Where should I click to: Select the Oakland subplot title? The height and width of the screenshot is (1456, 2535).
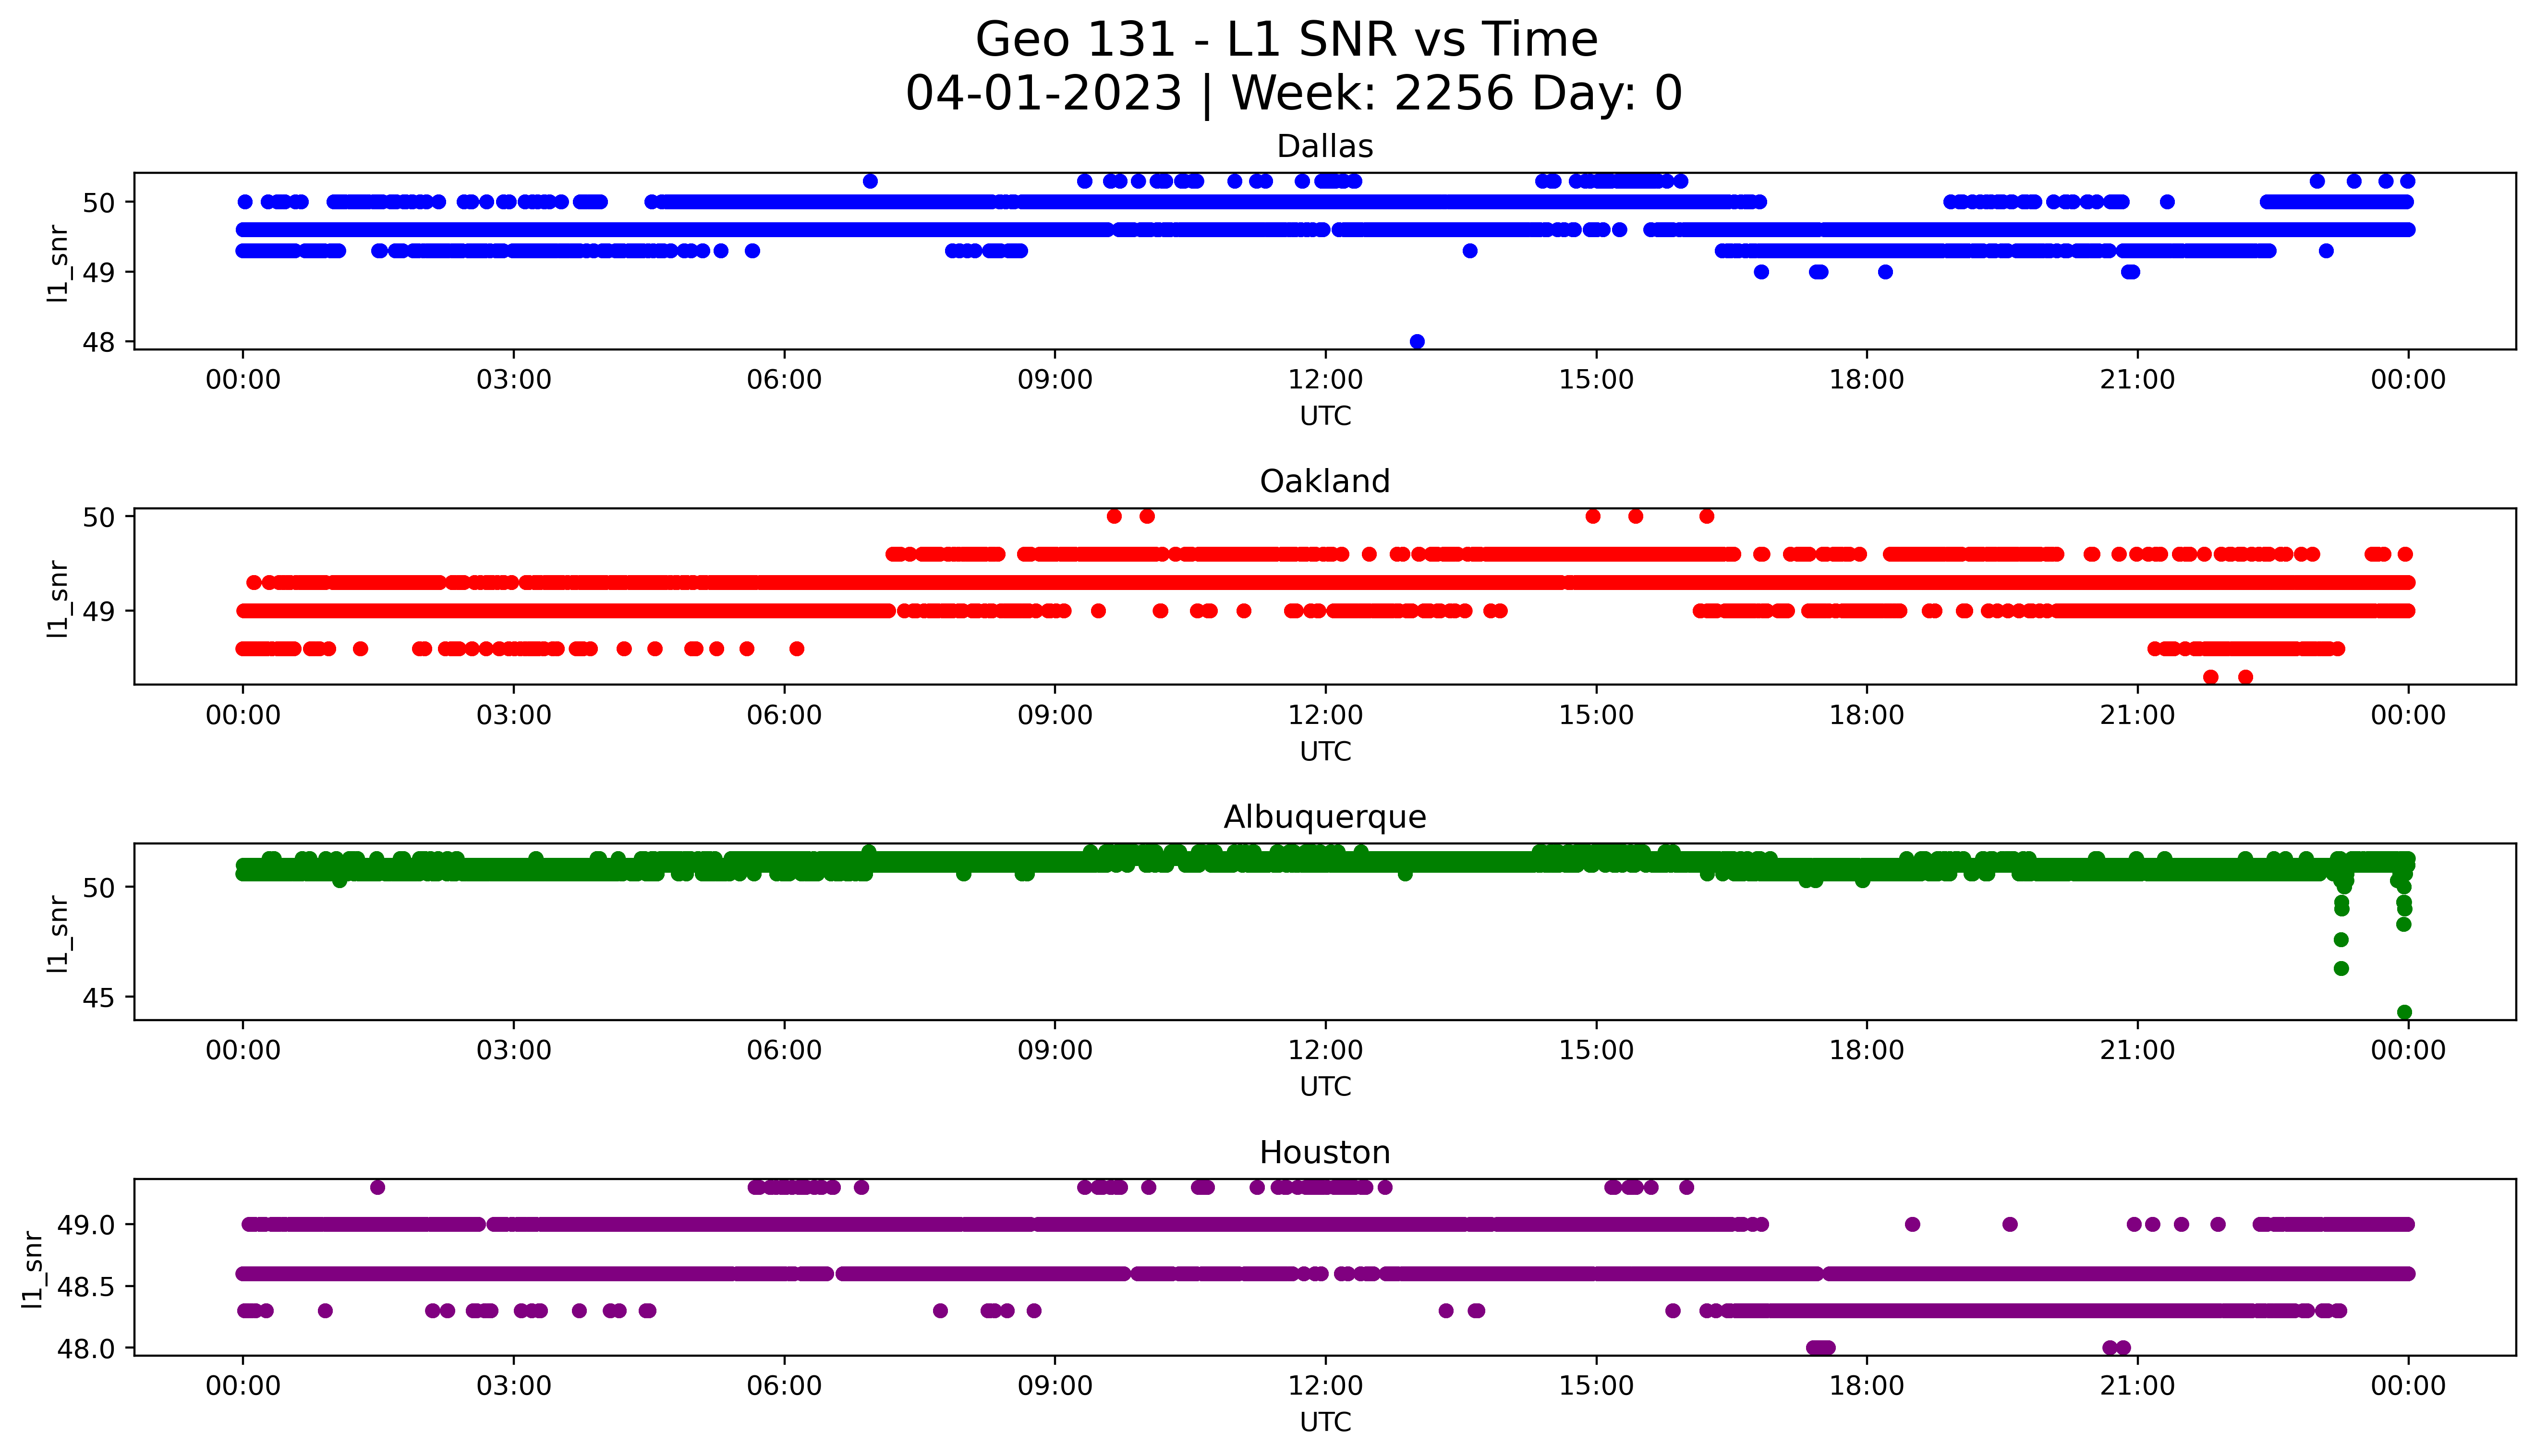[x=1325, y=482]
